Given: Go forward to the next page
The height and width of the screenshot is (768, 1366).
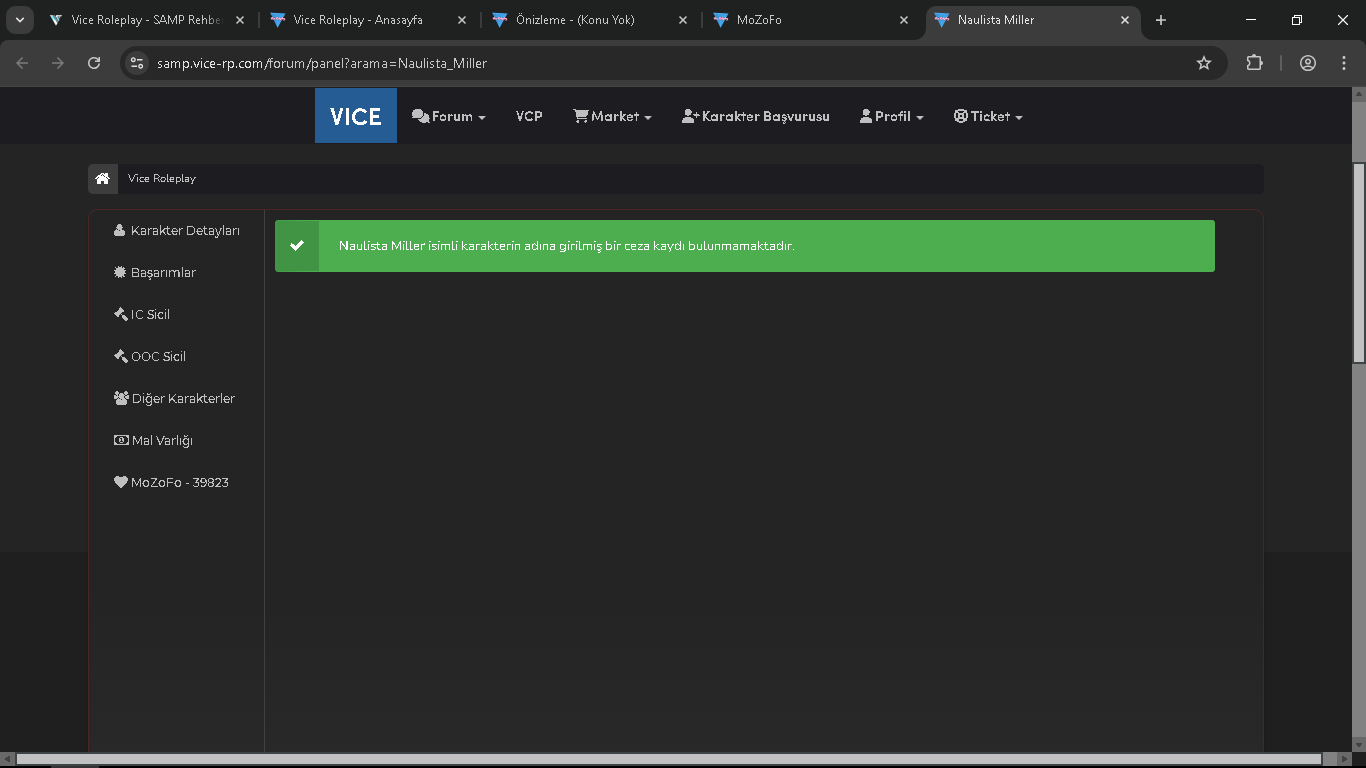Looking at the screenshot, I should point(58,63).
